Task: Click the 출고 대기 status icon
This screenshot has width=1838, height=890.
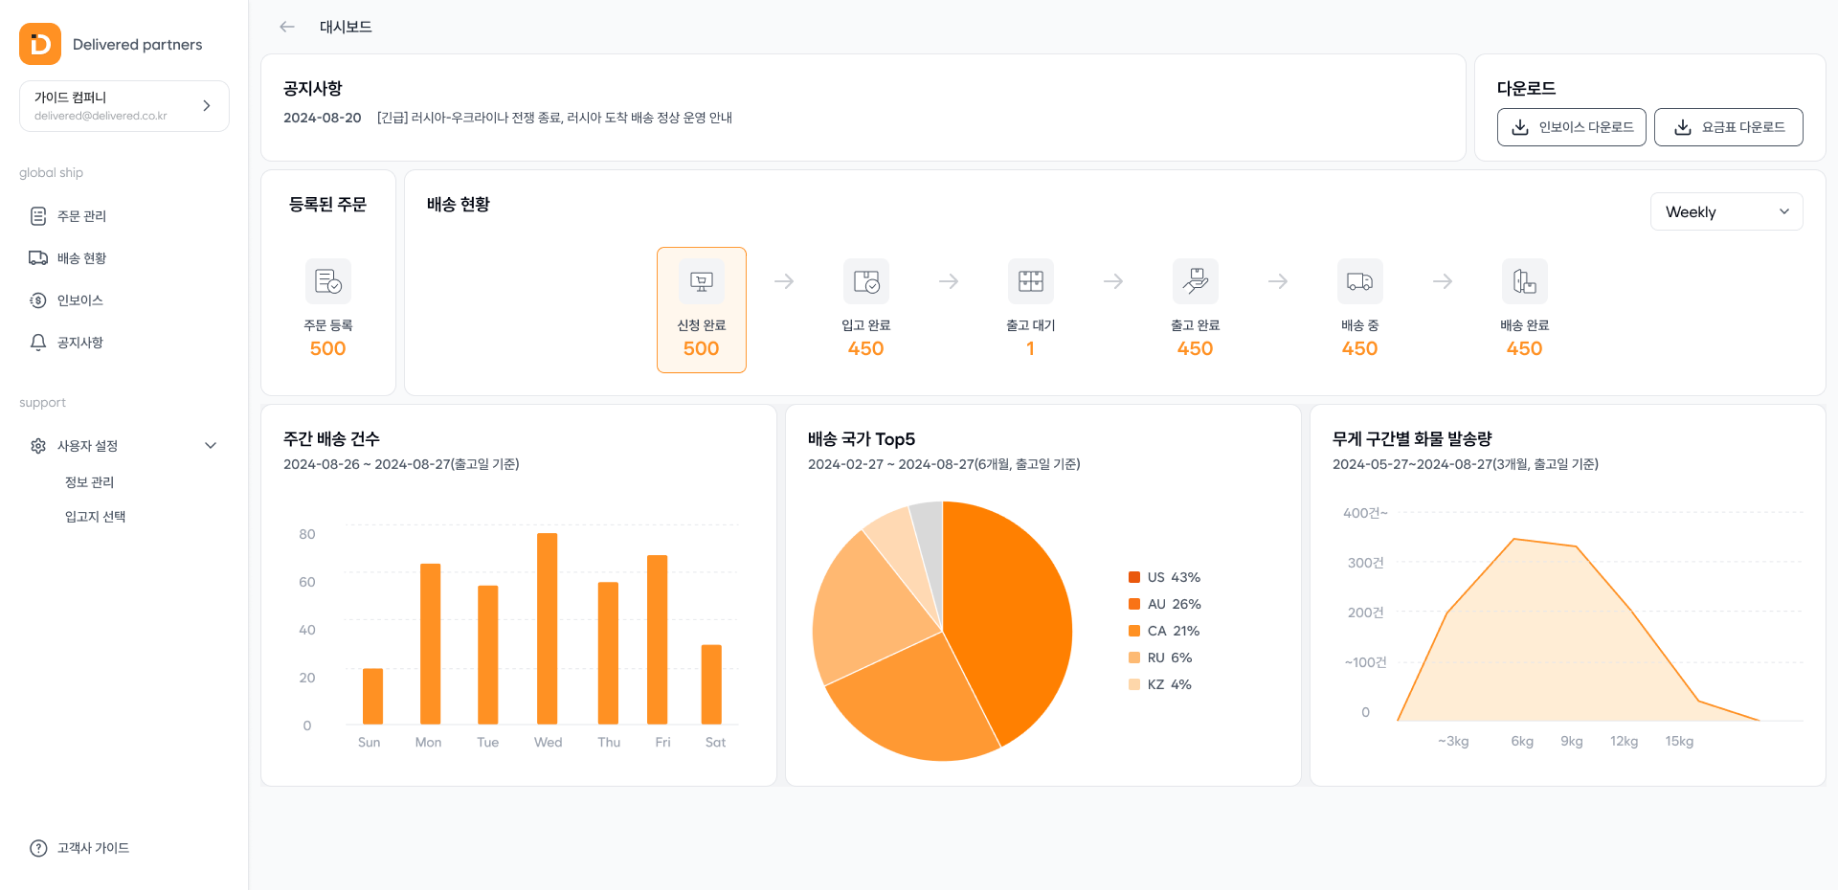Action: coord(1030,282)
